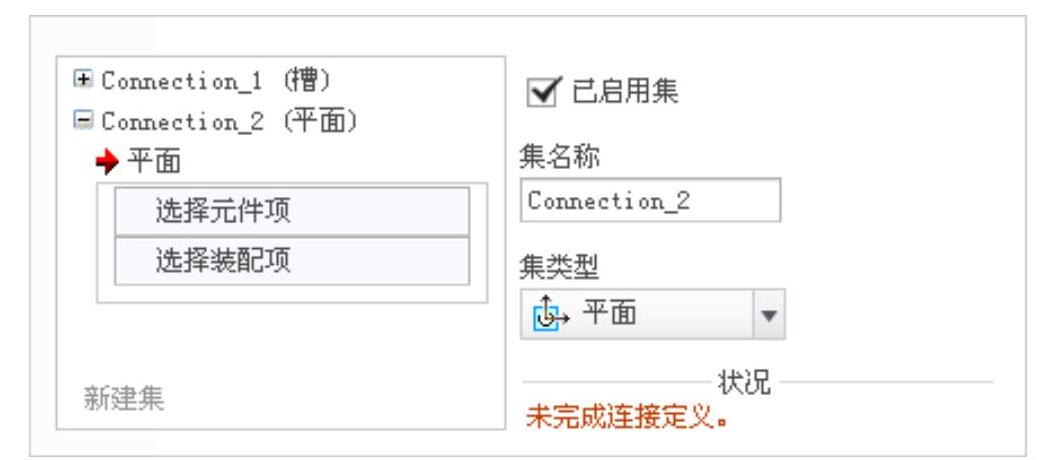The width and height of the screenshot is (1037, 460).
Task: Expand the Connection_1 (槽) set
Action: tap(83, 80)
